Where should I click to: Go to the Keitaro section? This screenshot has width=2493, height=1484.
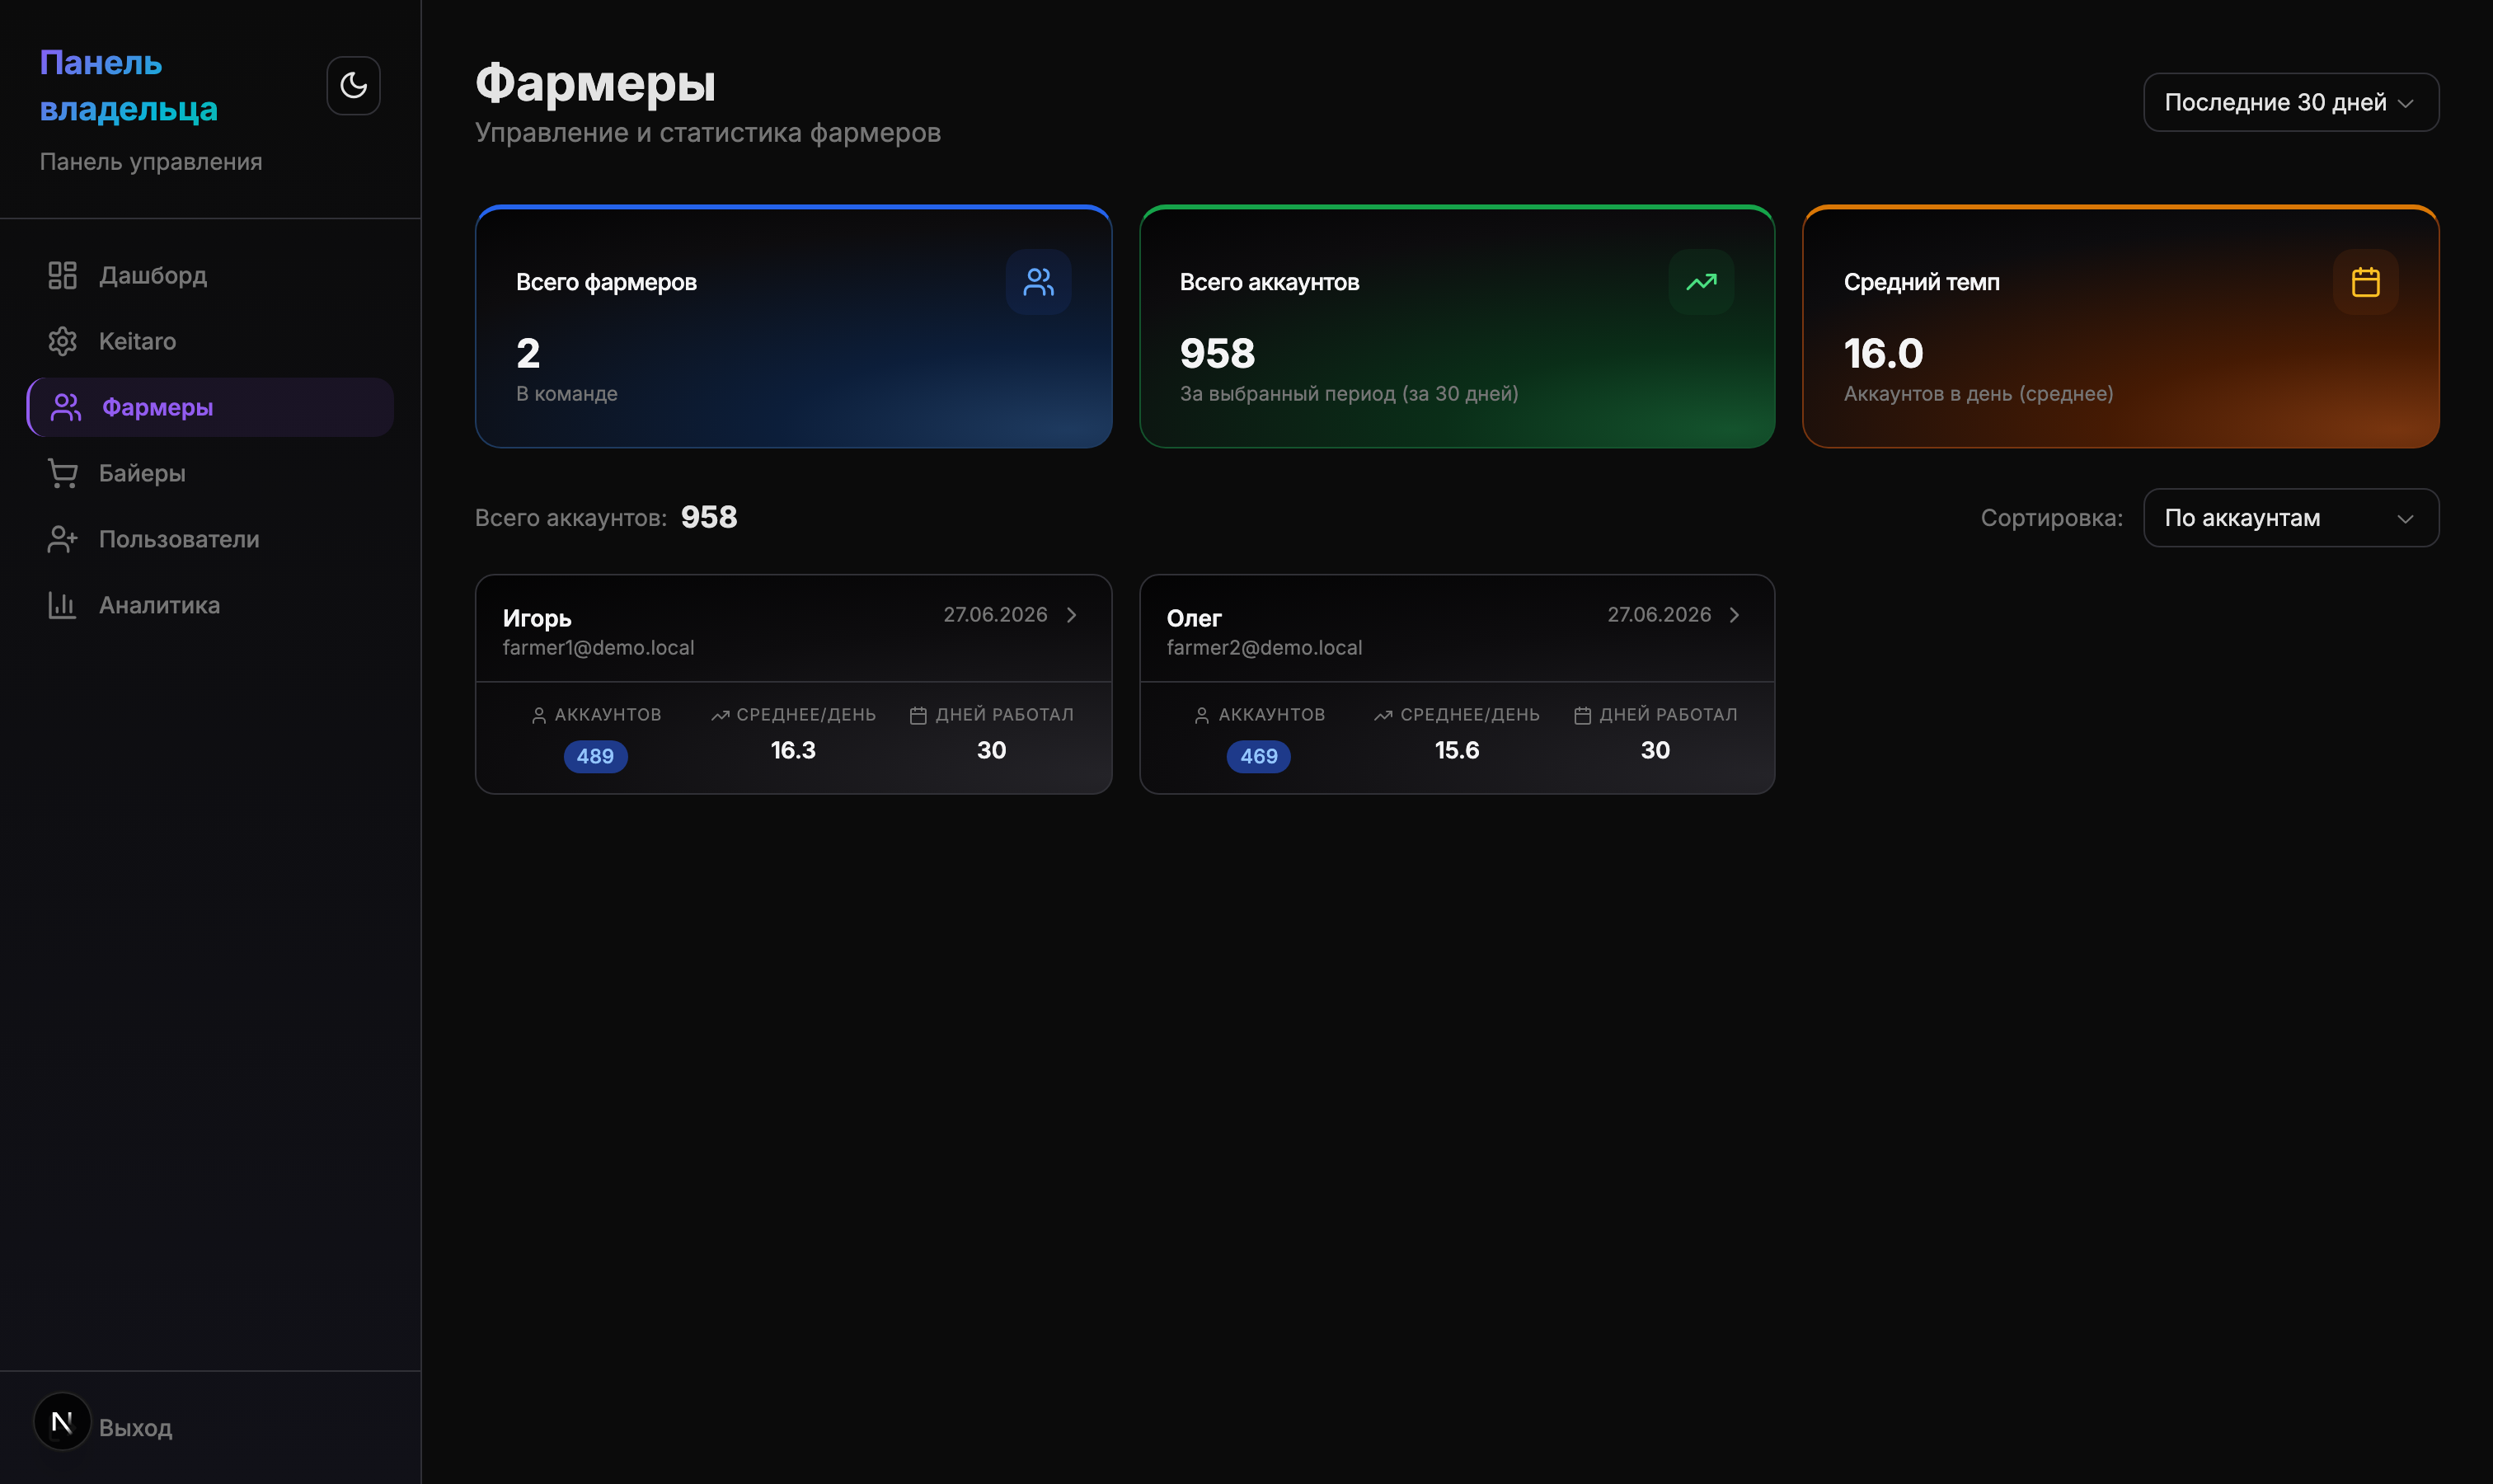(x=210, y=341)
